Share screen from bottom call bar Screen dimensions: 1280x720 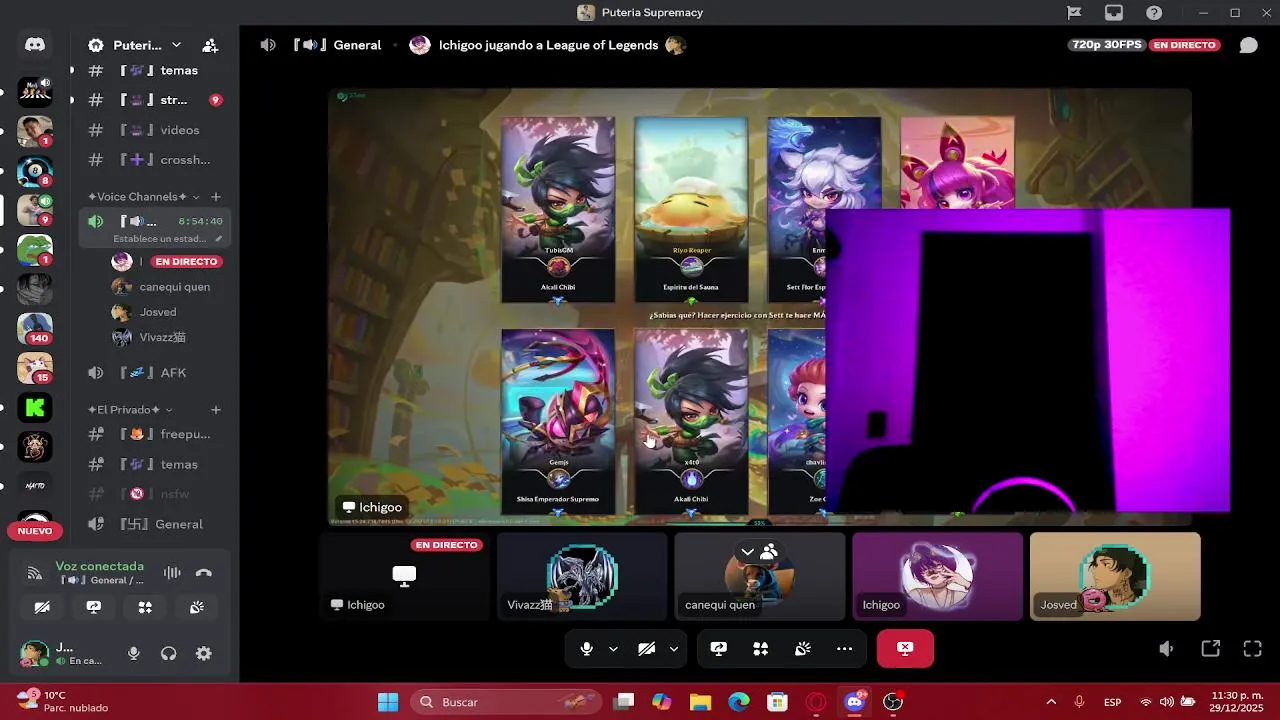[718, 649]
